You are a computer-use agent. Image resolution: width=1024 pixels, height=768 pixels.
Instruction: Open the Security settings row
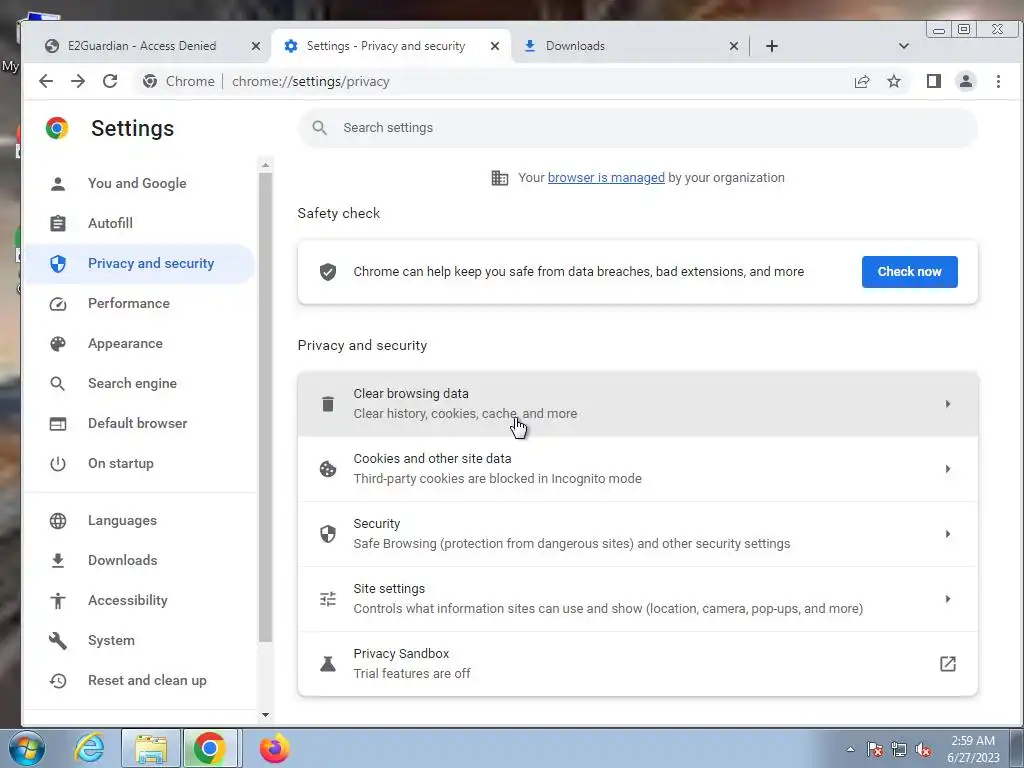coord(637,534)
